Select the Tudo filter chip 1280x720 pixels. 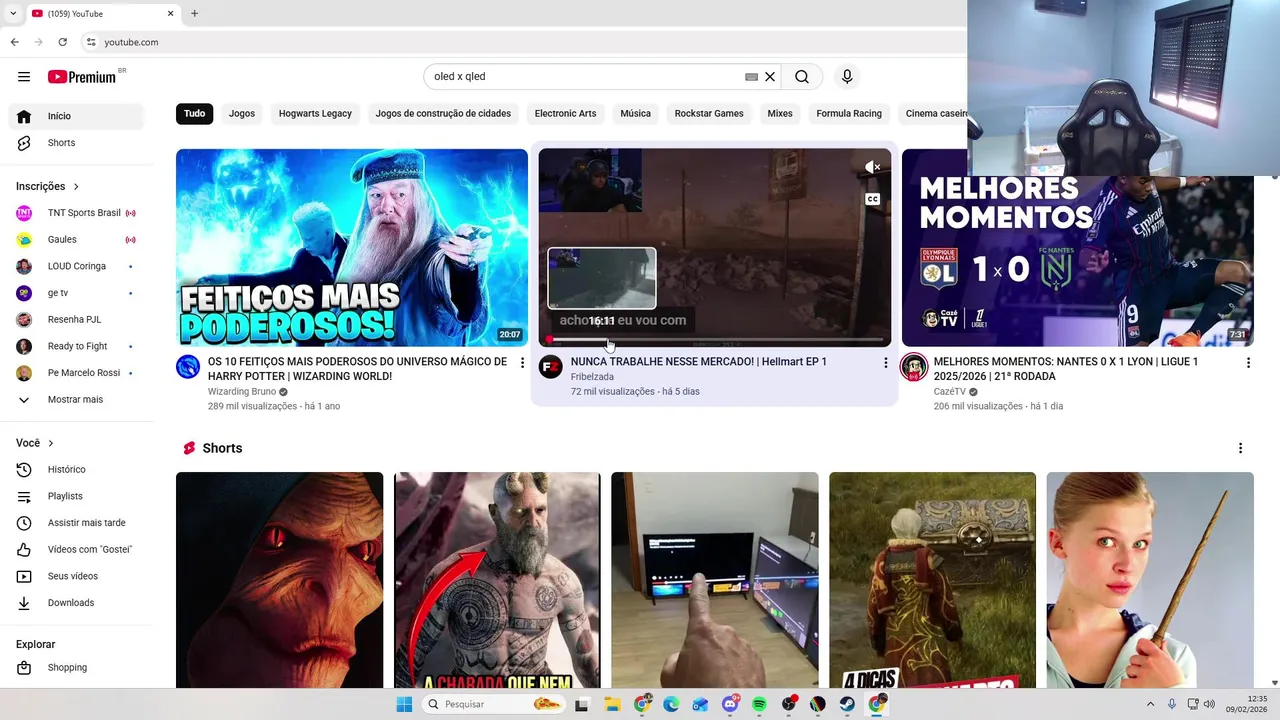[x=194, y=114]
